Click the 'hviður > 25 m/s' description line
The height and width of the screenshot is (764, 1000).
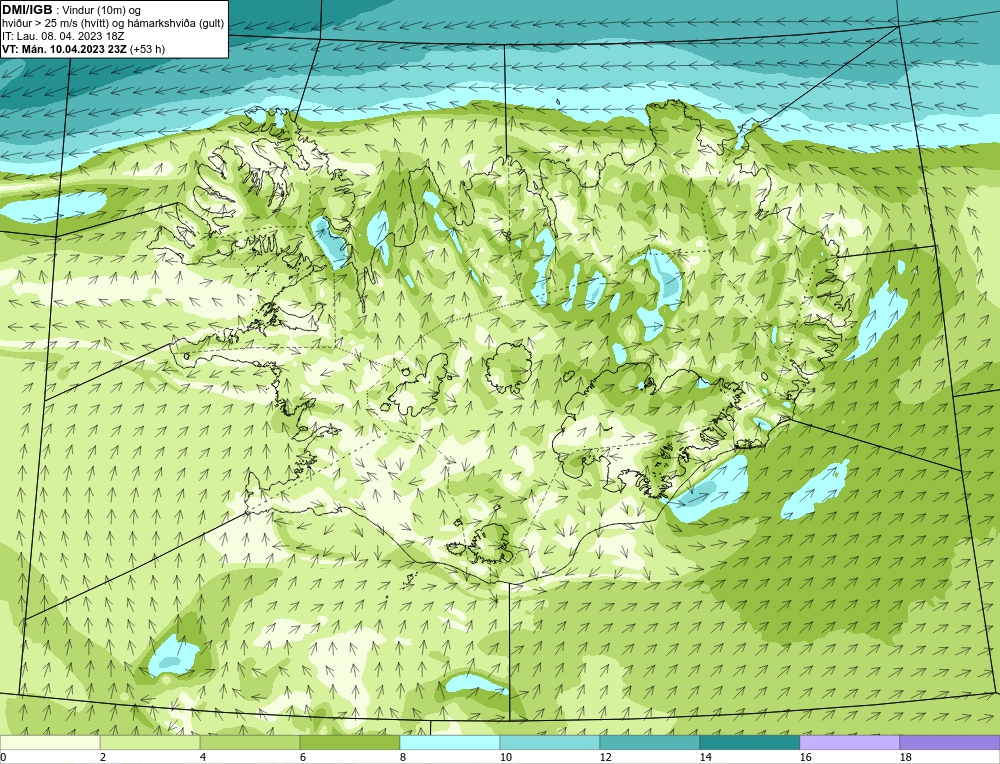[113, 24]
